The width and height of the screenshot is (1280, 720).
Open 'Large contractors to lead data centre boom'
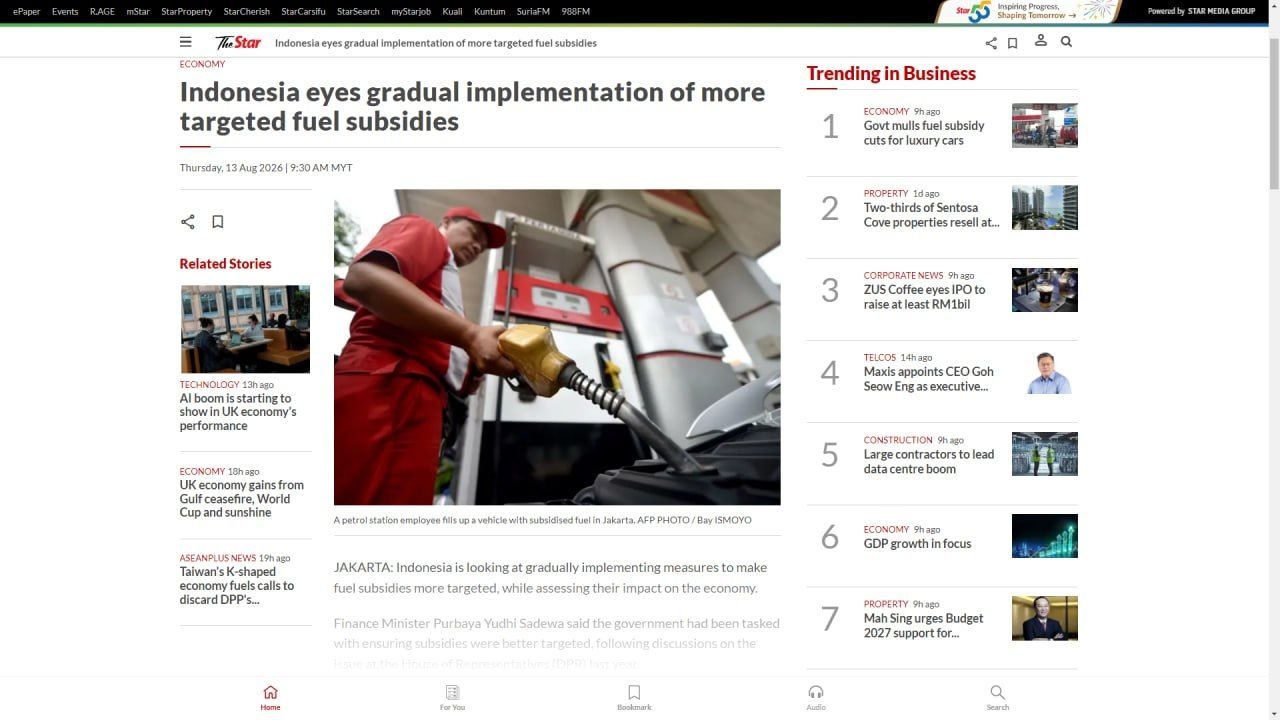point(929,461)
